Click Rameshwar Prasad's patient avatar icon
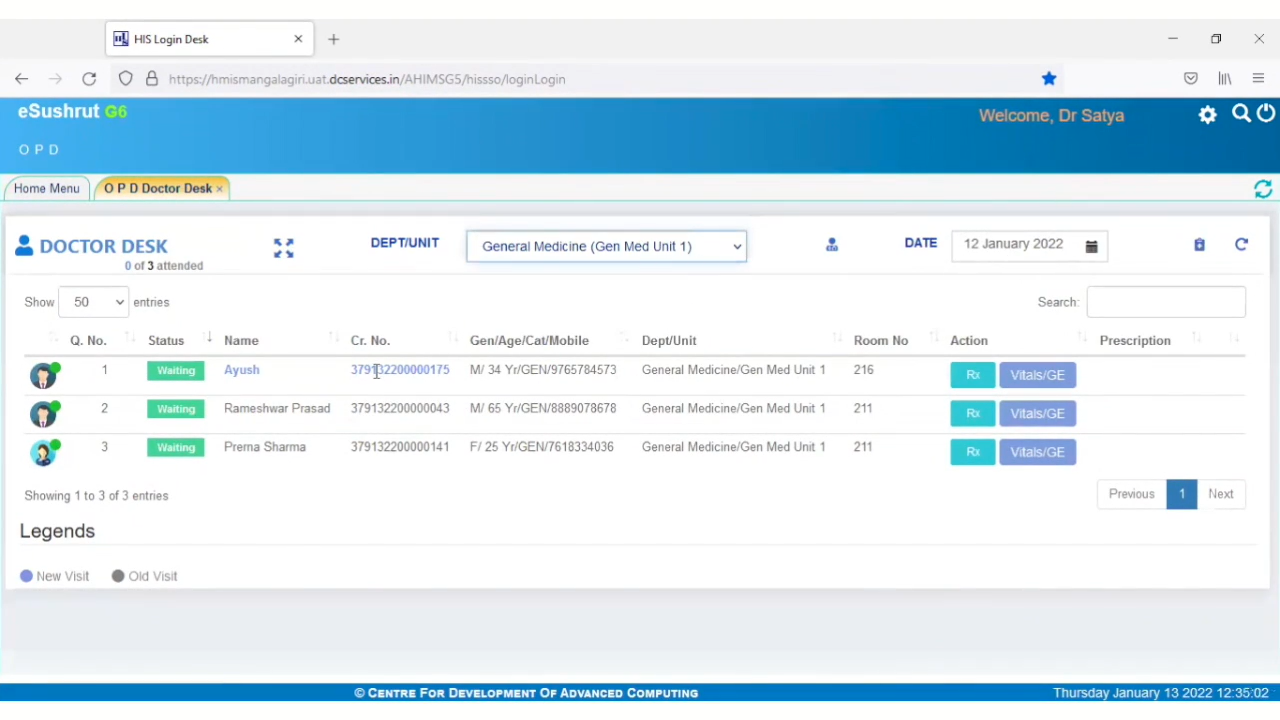This screenshot has height=720, width=1280. pyautogui.click(x=43, y=414)
